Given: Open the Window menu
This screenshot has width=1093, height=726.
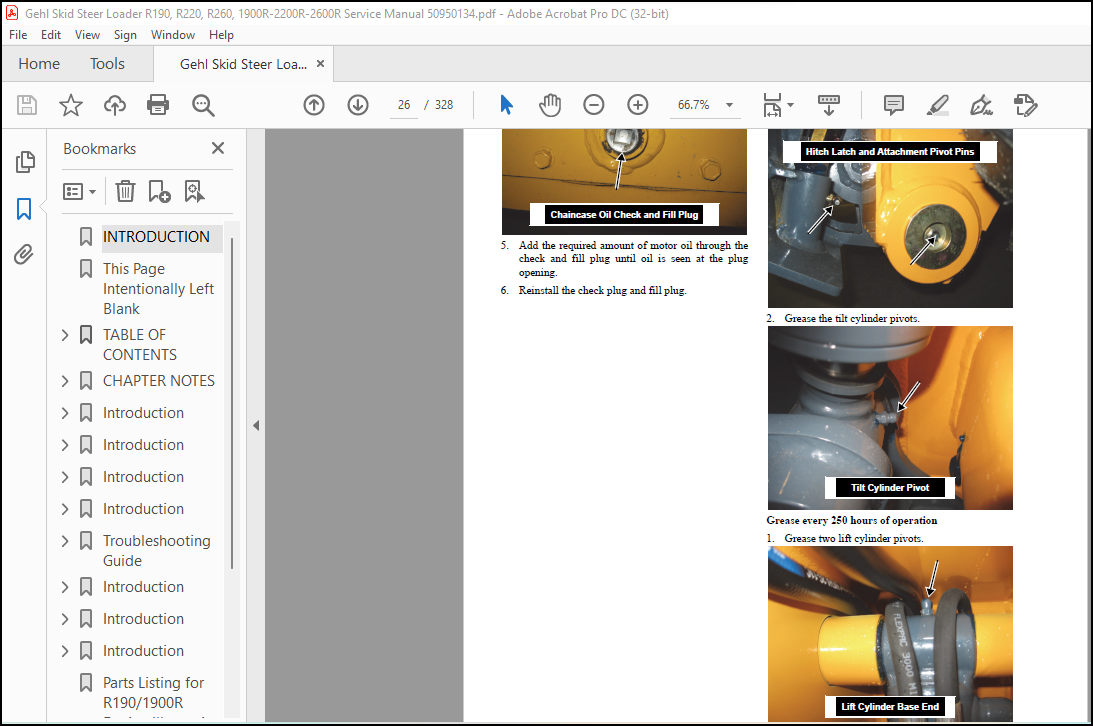Looking at the screenshot, I should [173, 35].
